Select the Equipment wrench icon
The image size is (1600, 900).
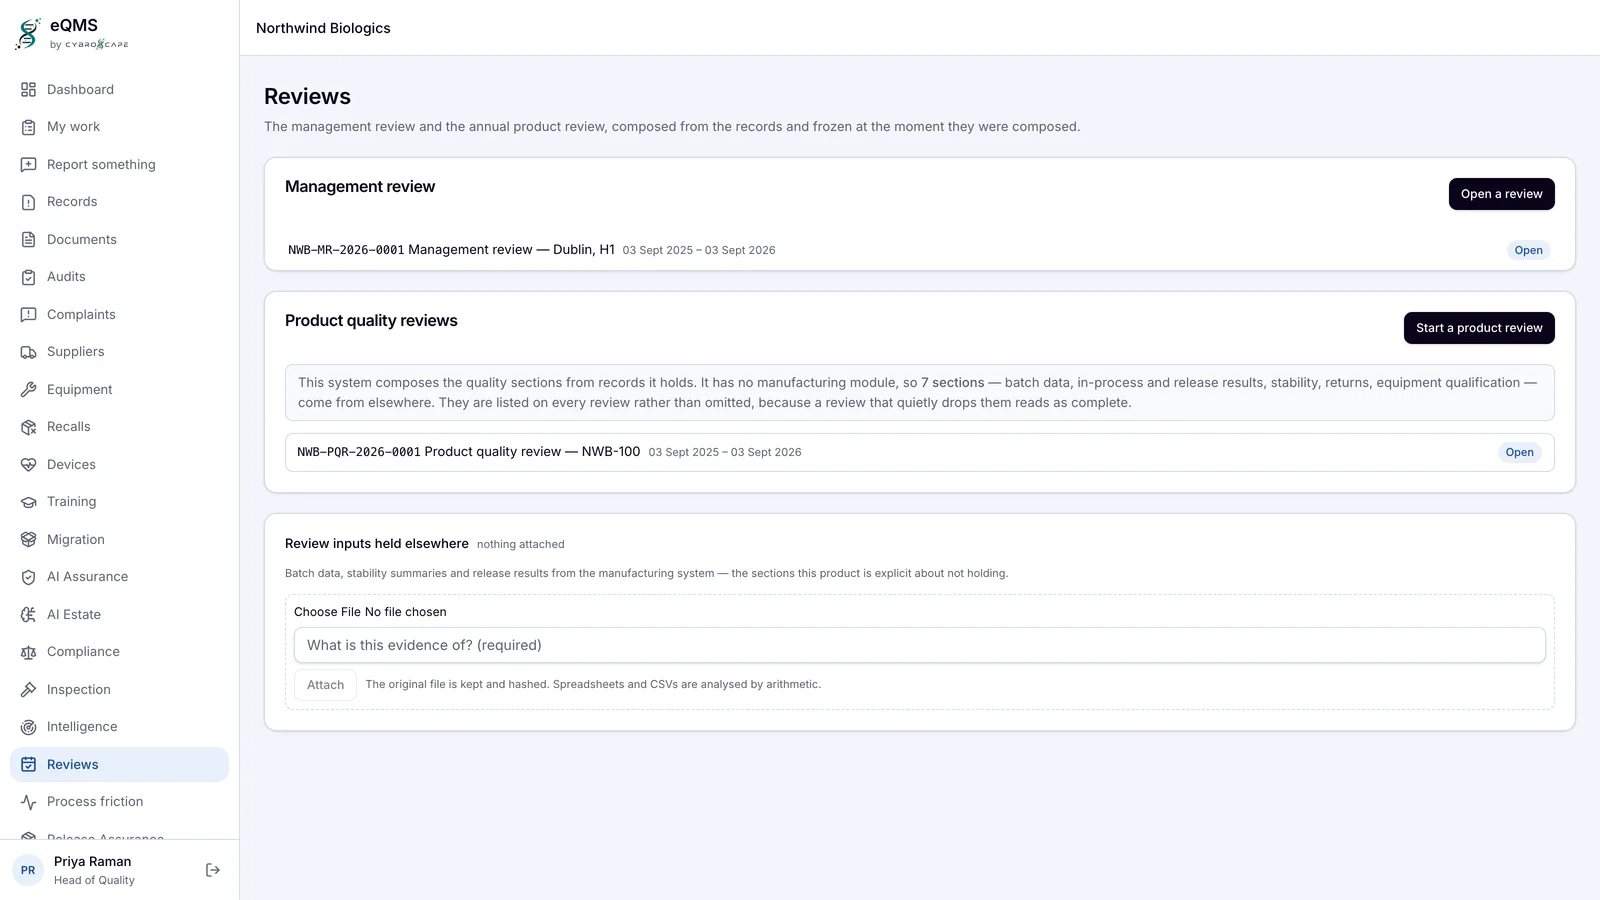(28, 390)
